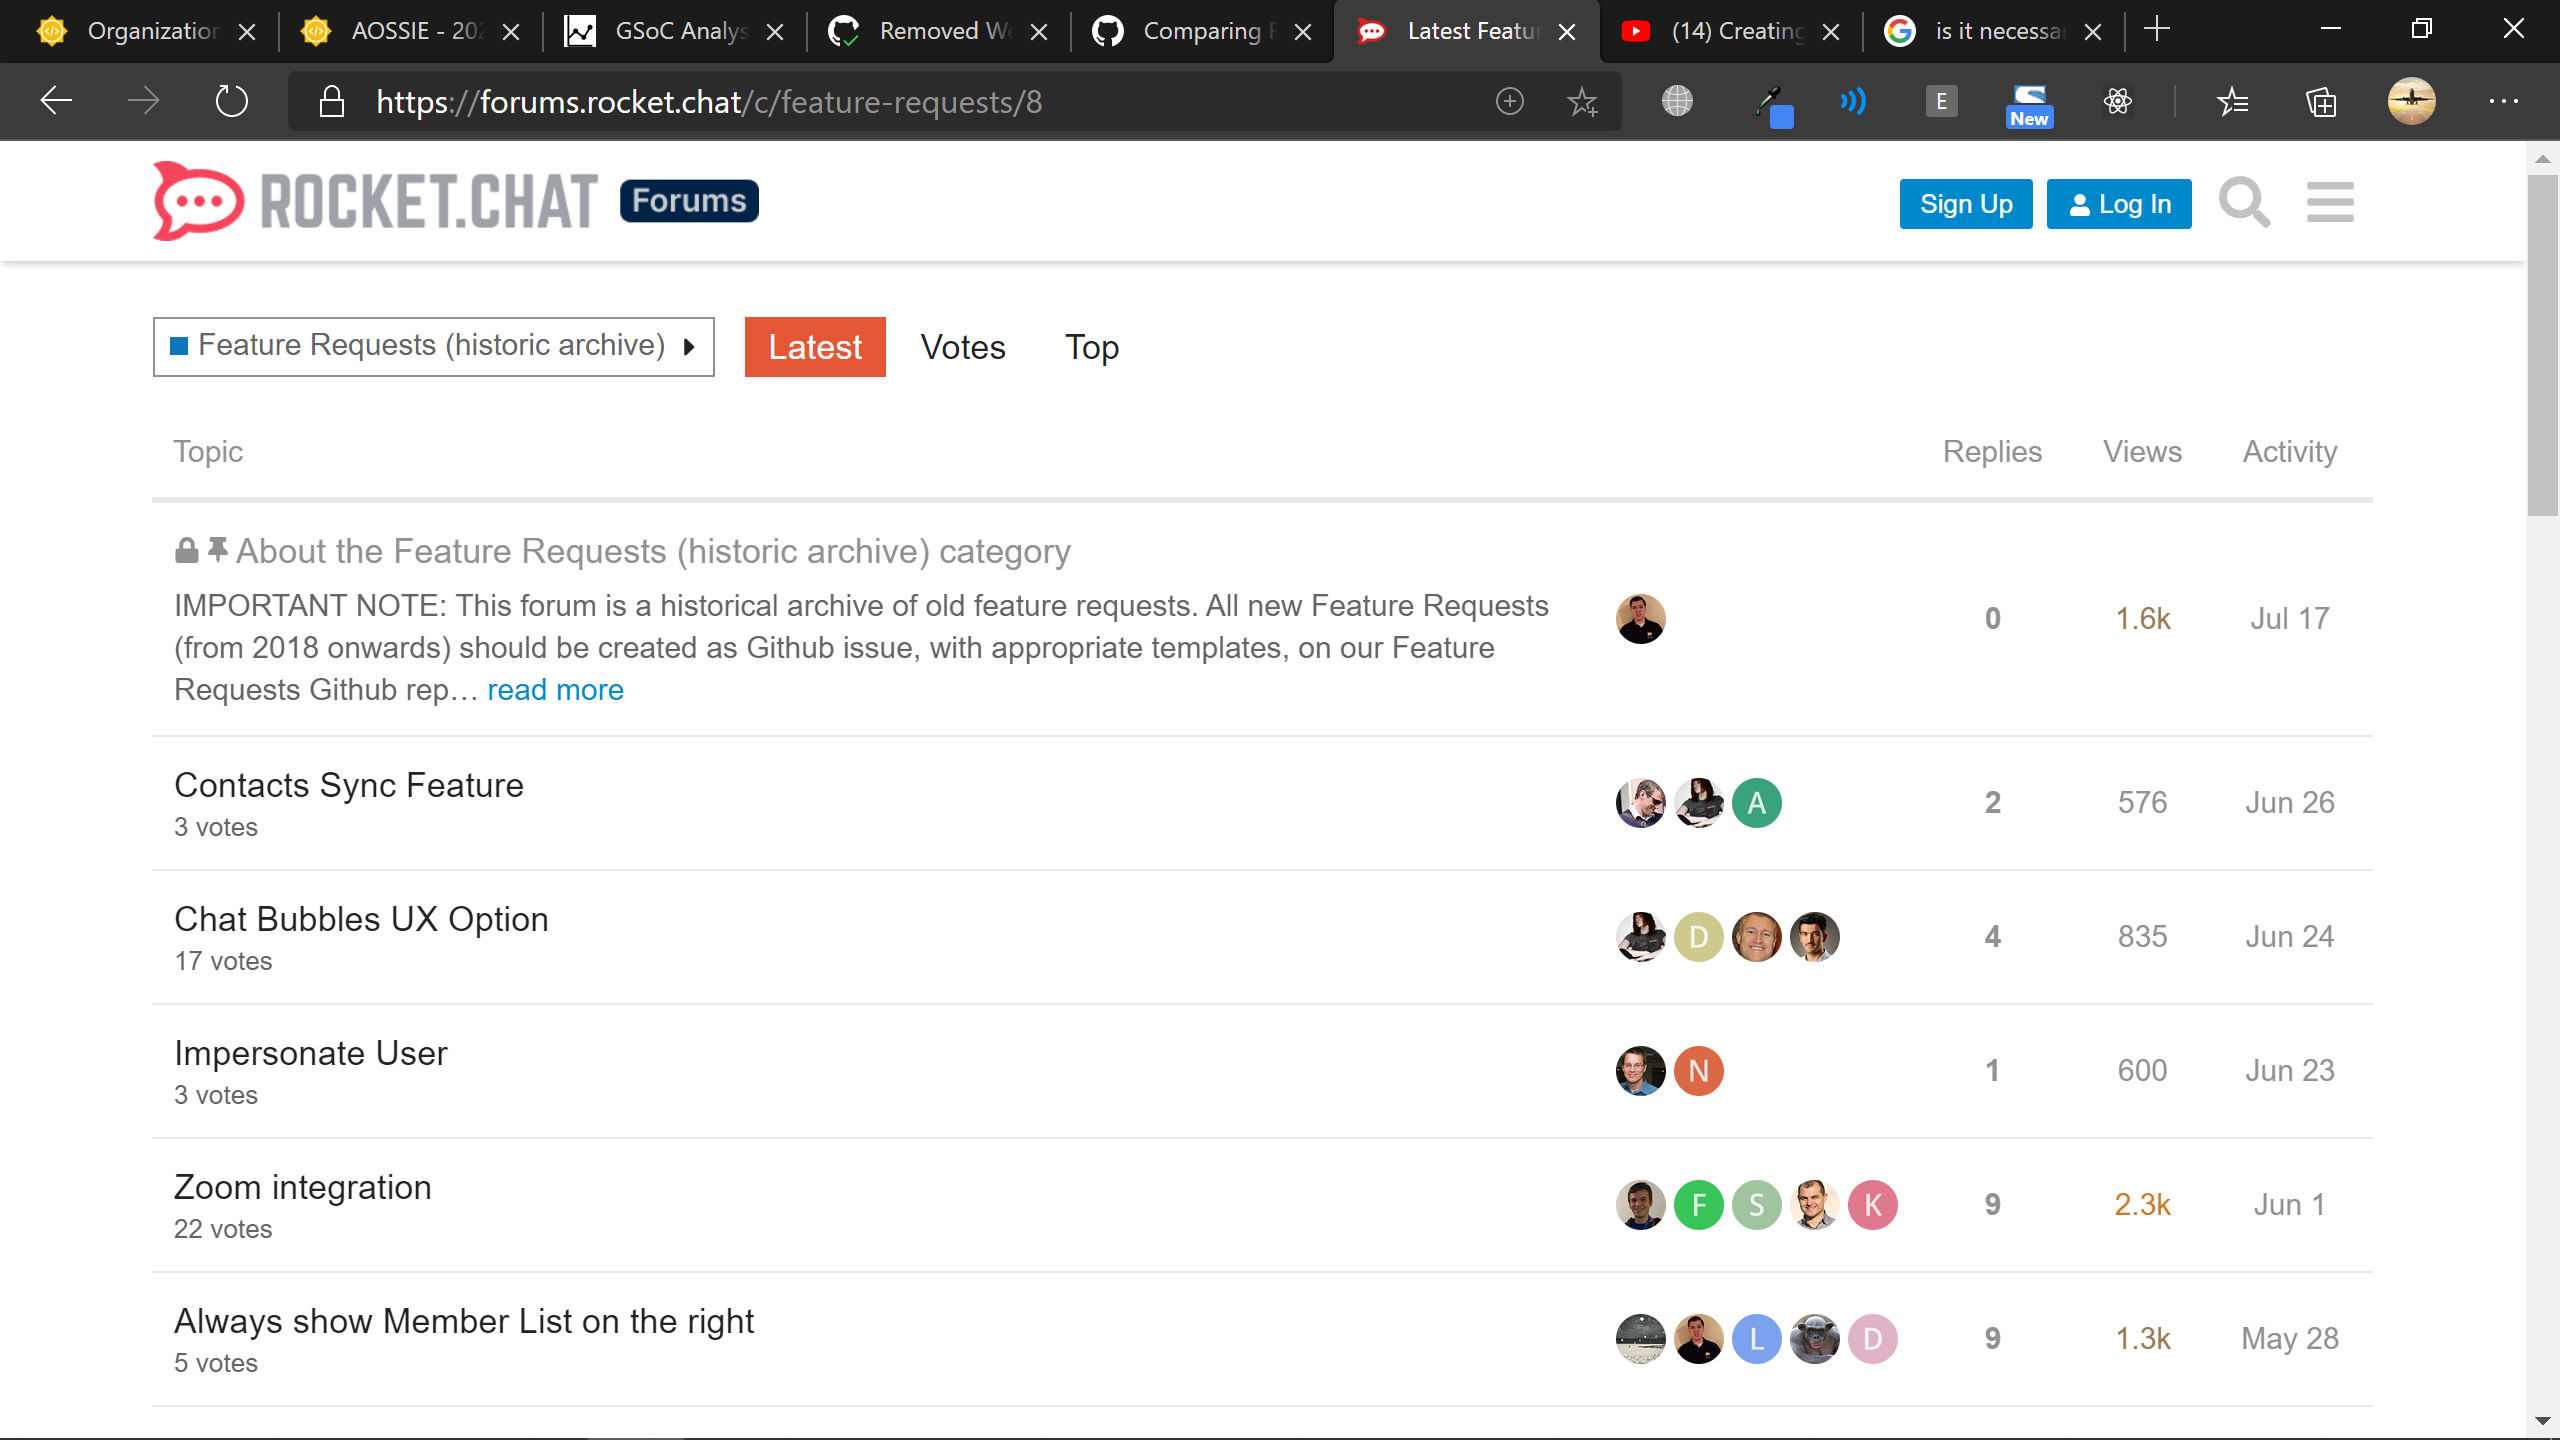Click the Sign Up button
Viewport: 2560px width, 1440px height.
tap(1965, 204)
